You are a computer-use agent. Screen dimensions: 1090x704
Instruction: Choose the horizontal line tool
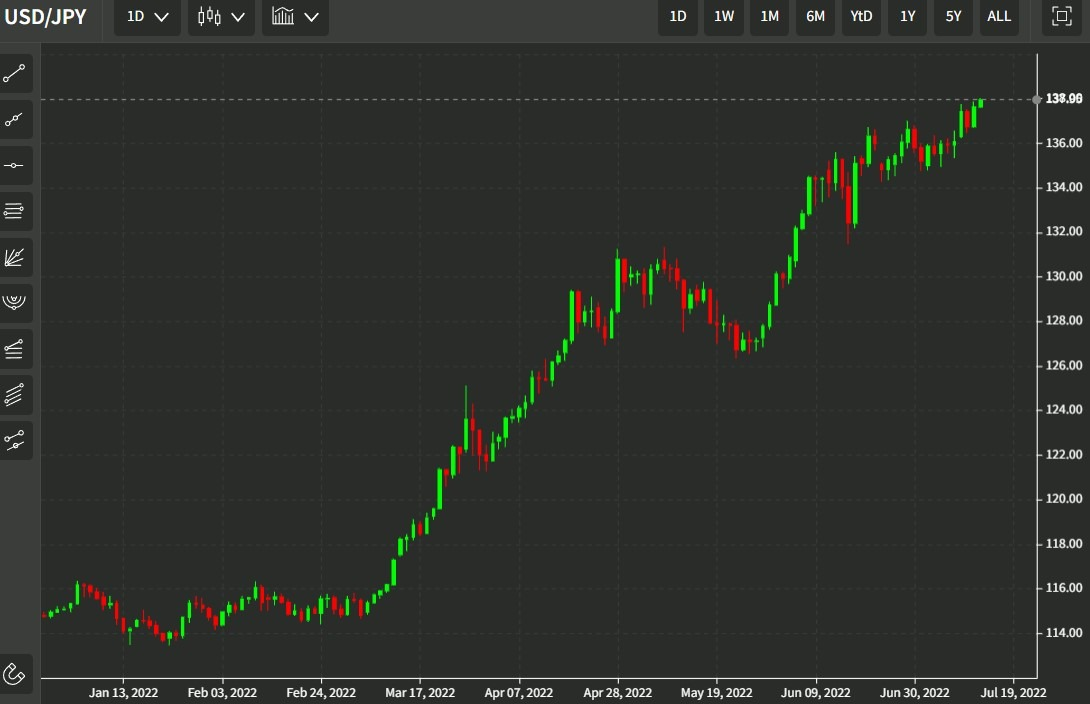(15, 165)
